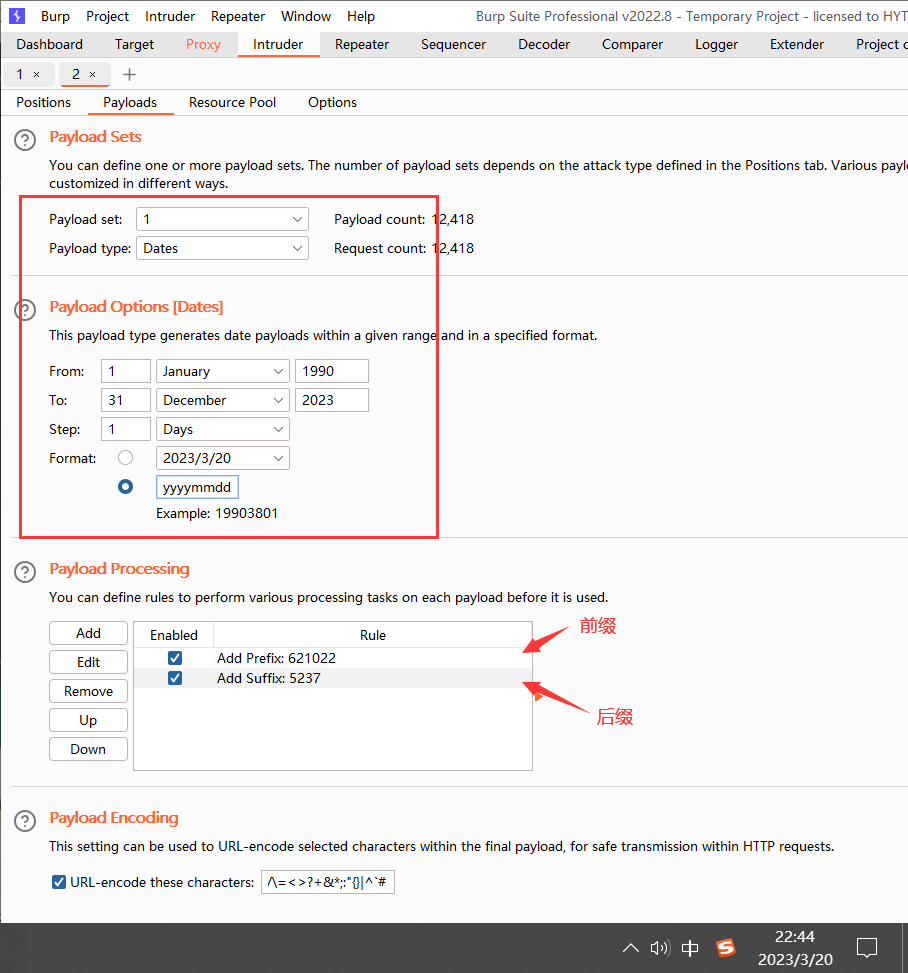Open the Resource Pool sub-tab
Screen dimensions: 908x973
tap(233, 102)
